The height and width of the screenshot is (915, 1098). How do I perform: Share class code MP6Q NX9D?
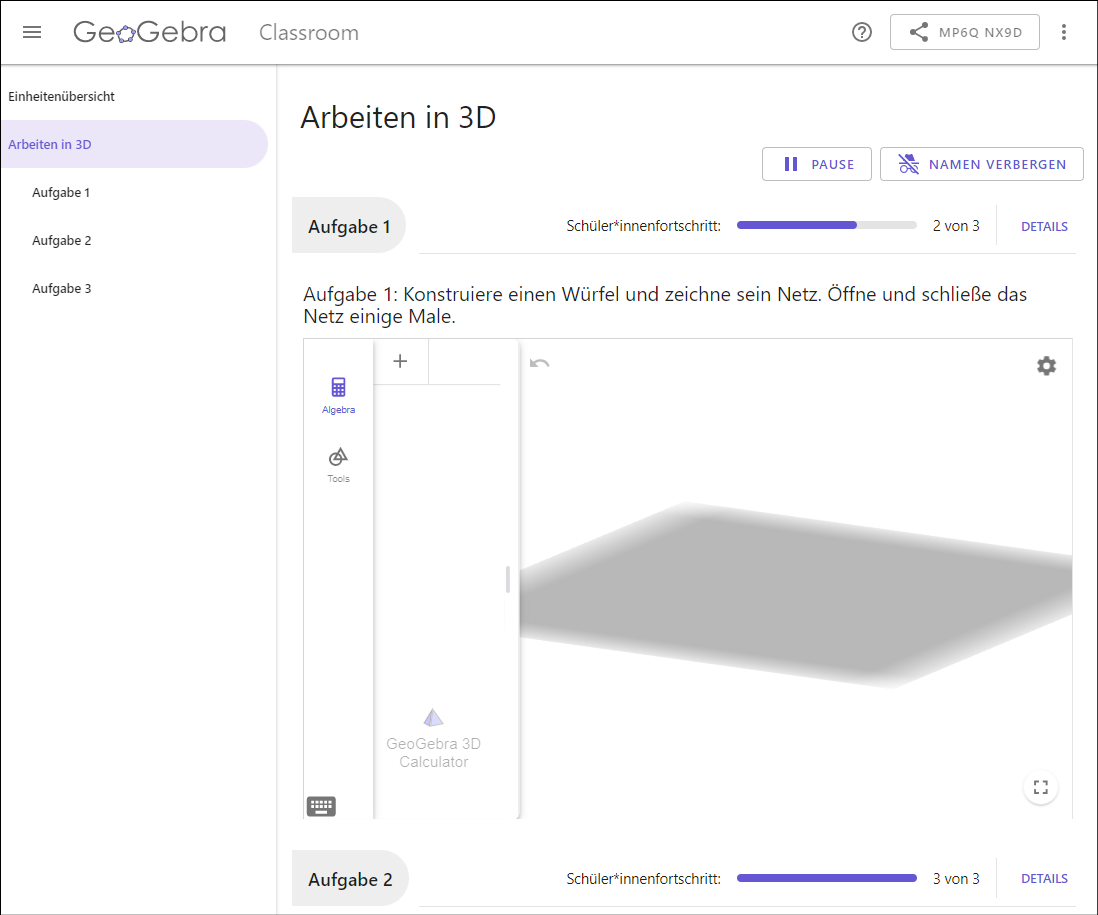tap(964, 32)
